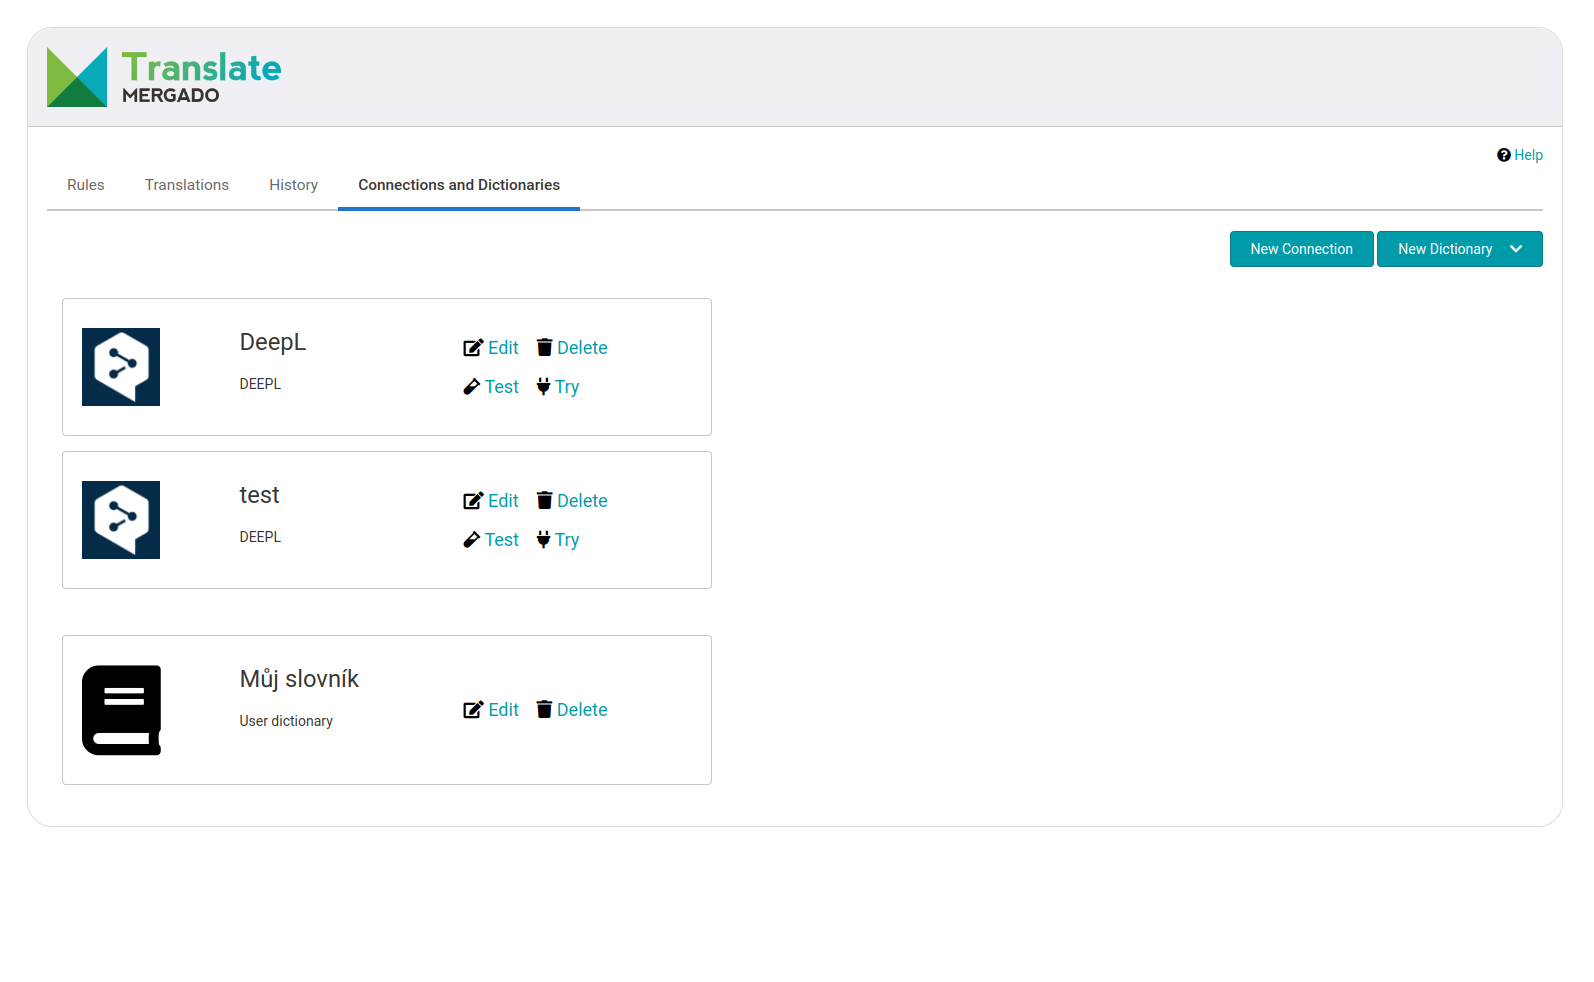The width and height of the screenshot is (1594, 982).
Task: Select Connections and Dictionaries tab
Action: pos(459,185)
